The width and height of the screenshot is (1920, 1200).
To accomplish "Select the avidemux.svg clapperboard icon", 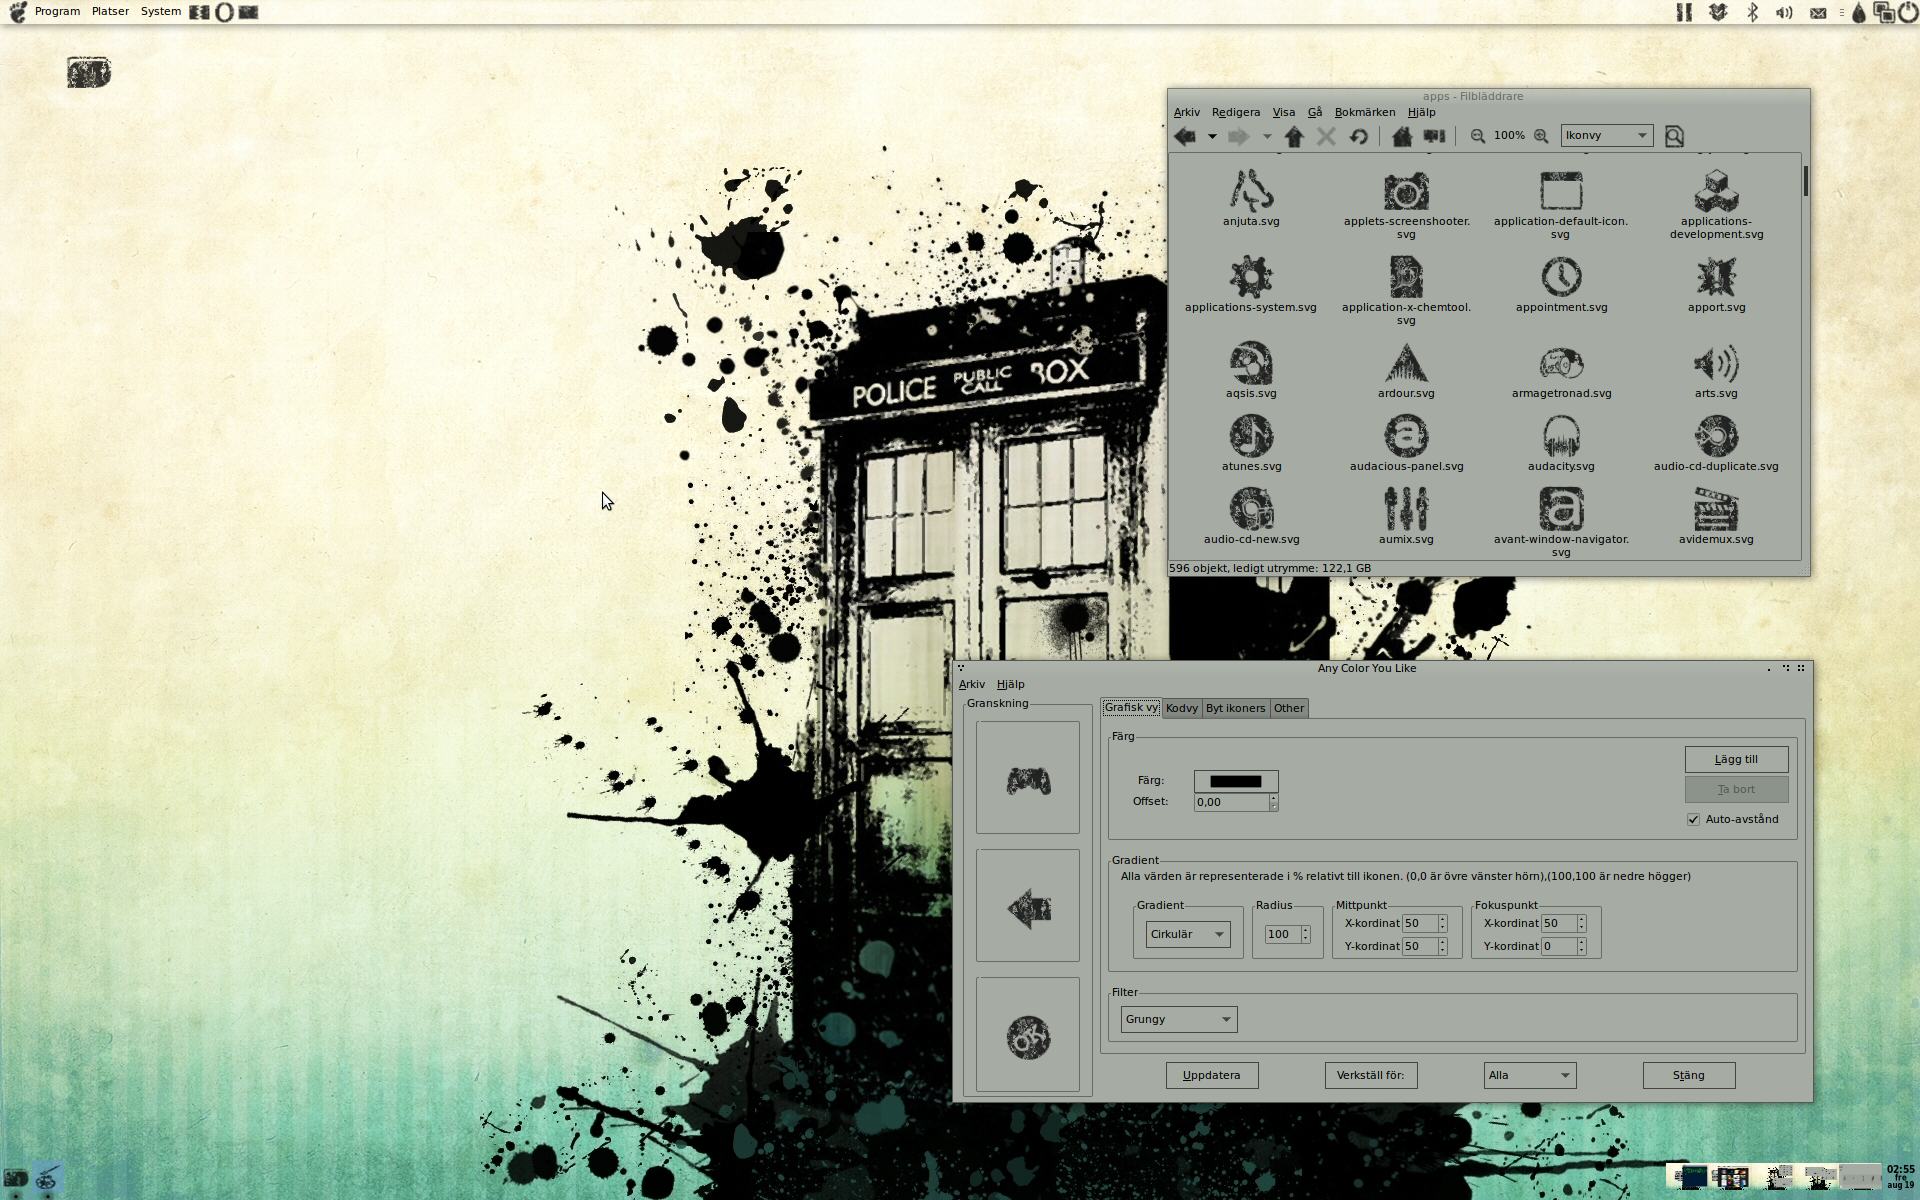I will 1716,509.
